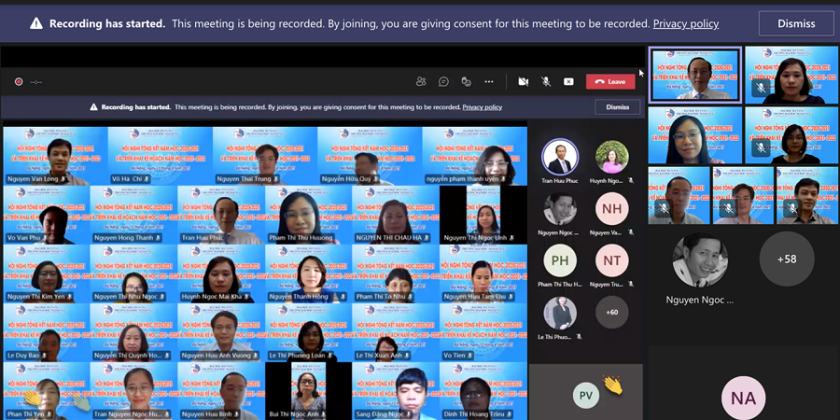
Task: Open the reactions icon in meeting toolbar
Action: click(x=466, y=81)
